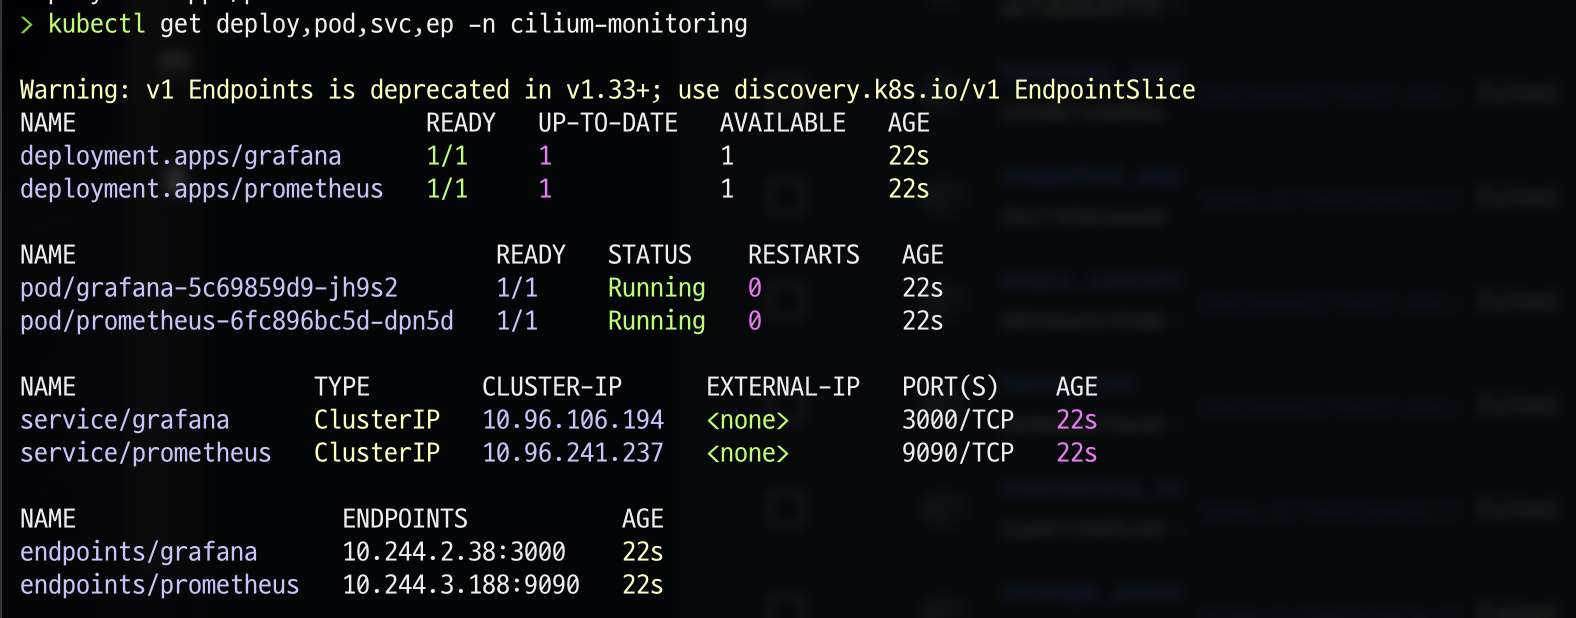The width and height of the screenshot is (1576, 618).
Task: Click the AVAILABLE column header
Action: tap(783, 123)
